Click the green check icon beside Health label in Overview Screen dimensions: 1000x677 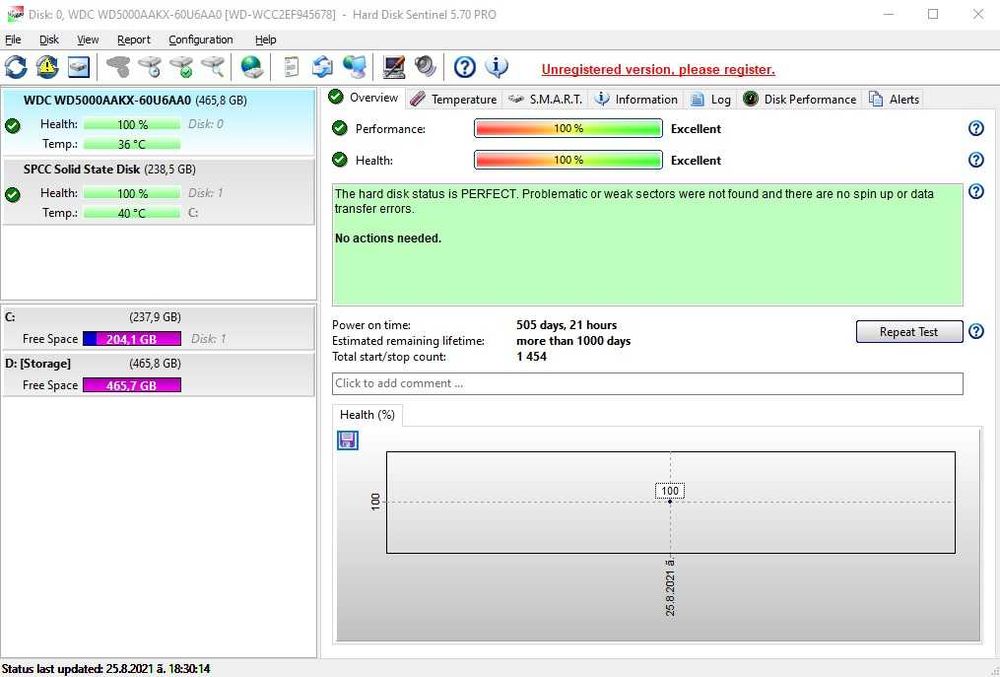(x=340, y=160)
